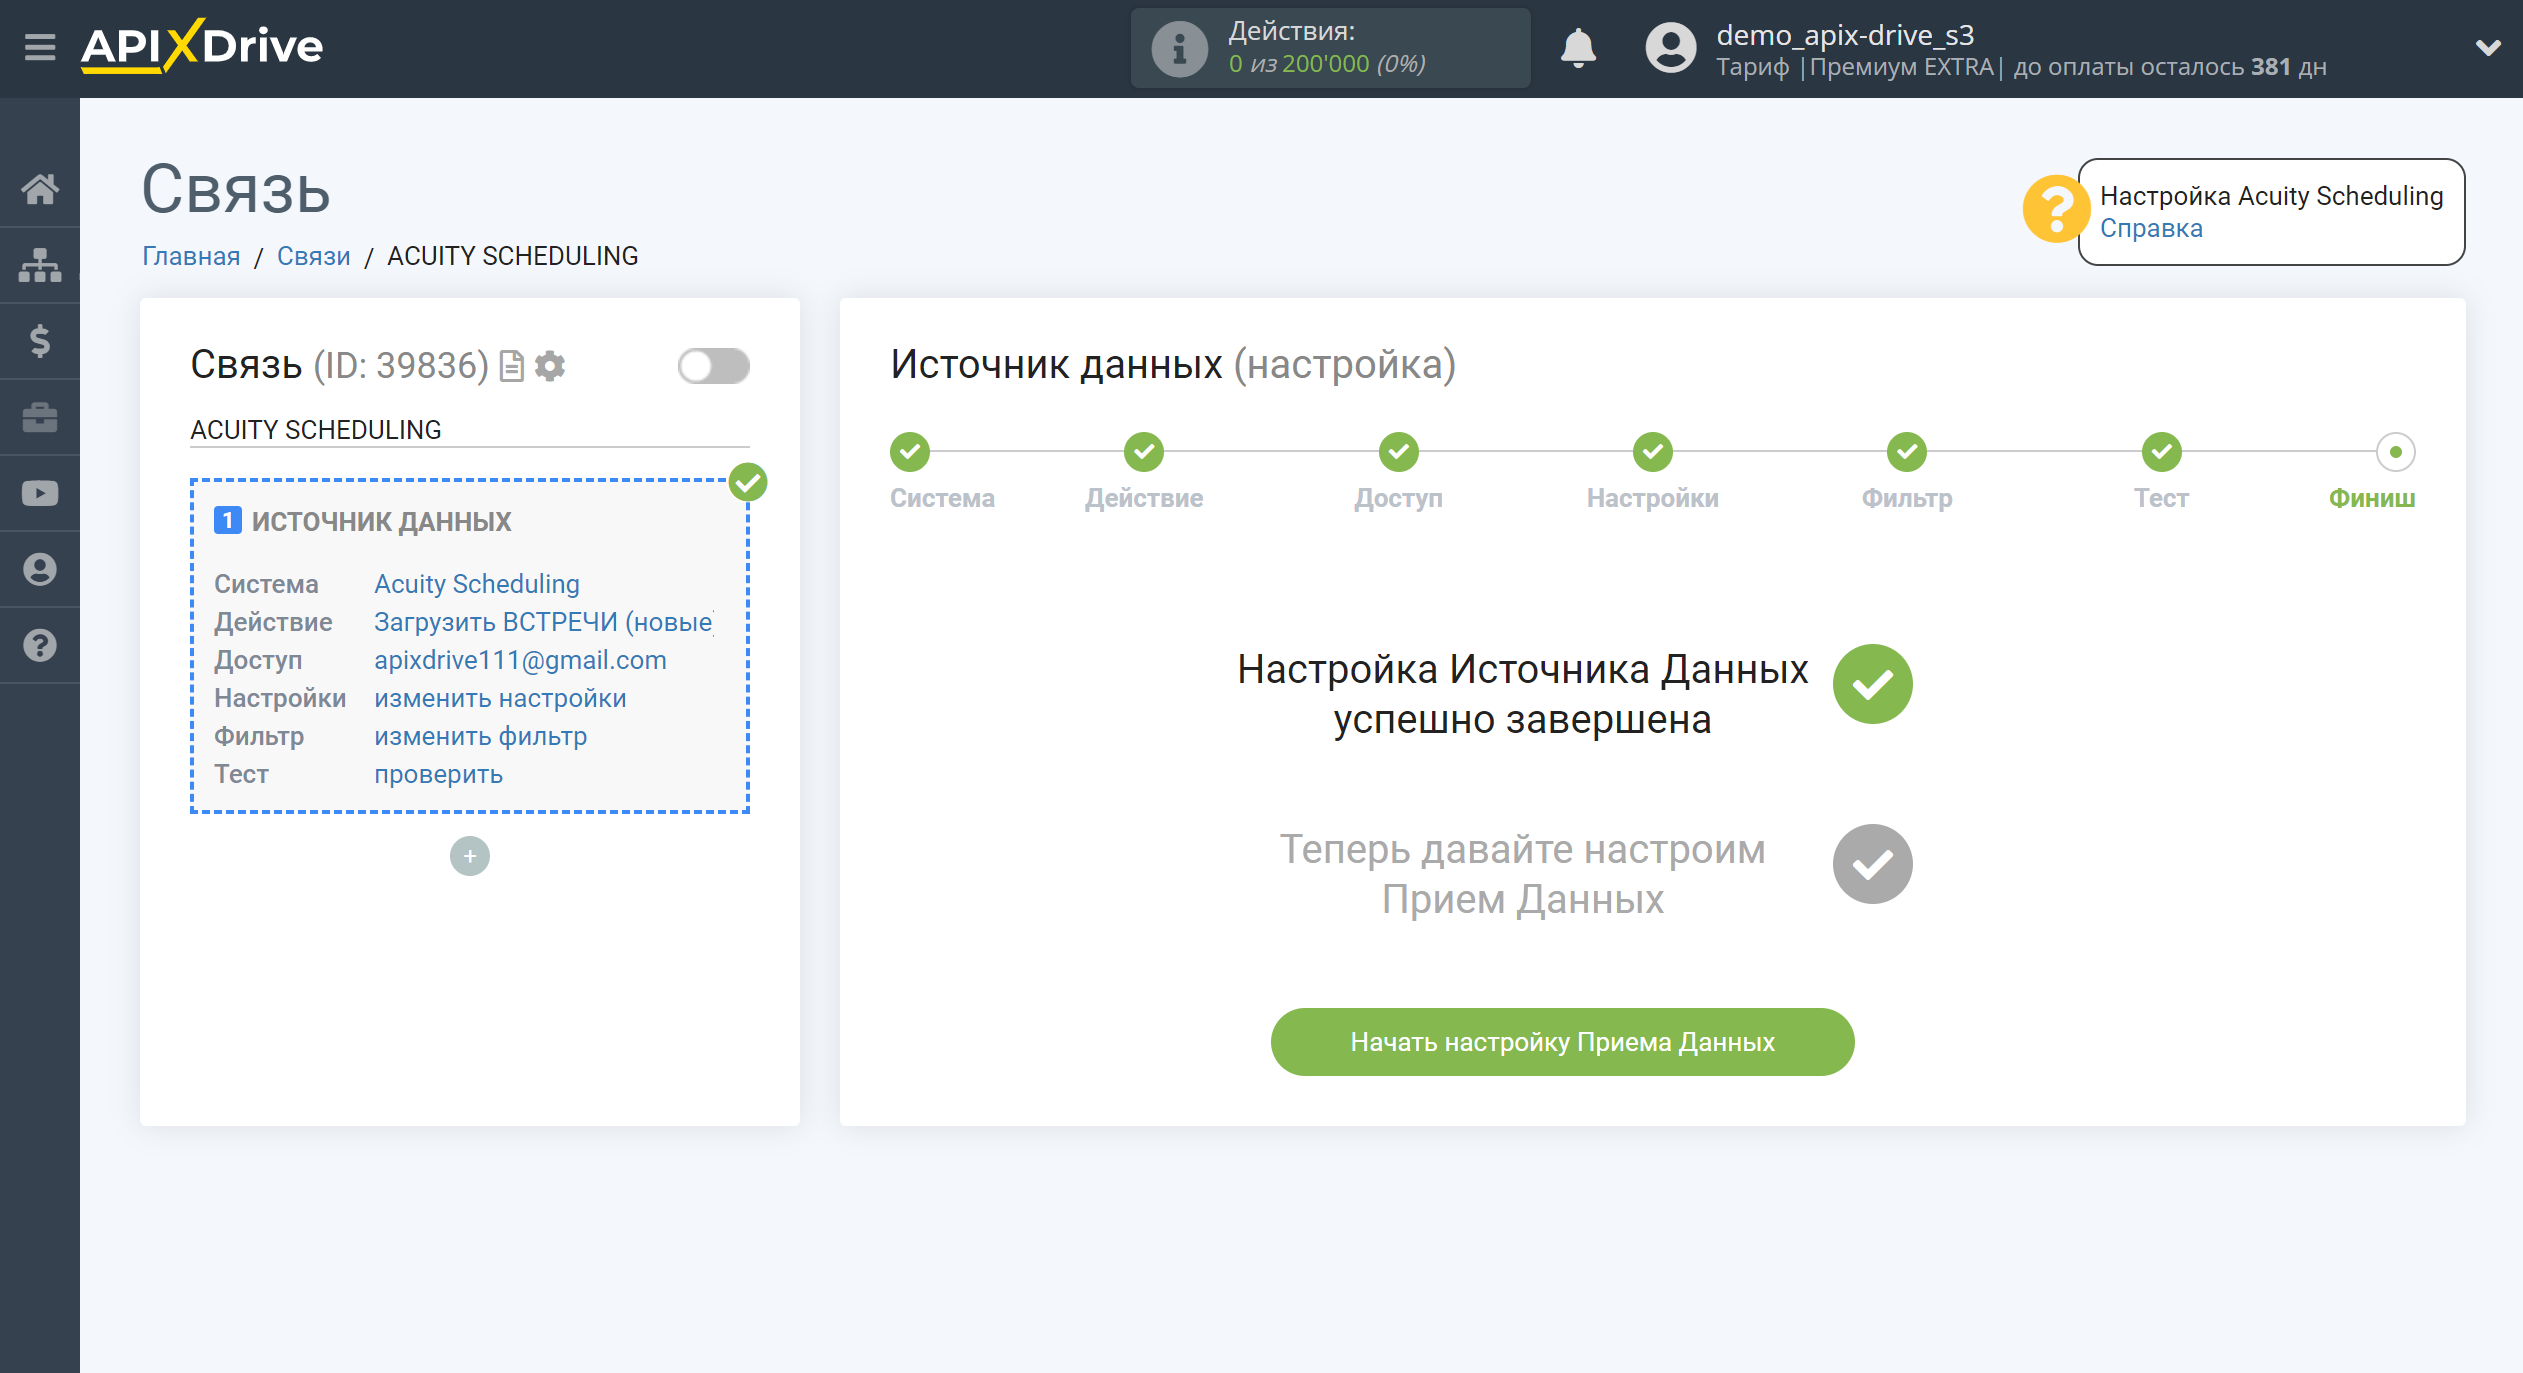The width and height of the screenshot is (2523, 1373).
Task: Add a new block with plus icon
Action: (470, 856)
